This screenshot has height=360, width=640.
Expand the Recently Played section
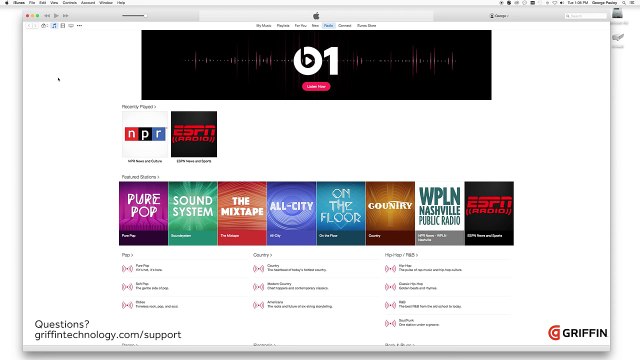pyautogui.click(x=139, y=107)
